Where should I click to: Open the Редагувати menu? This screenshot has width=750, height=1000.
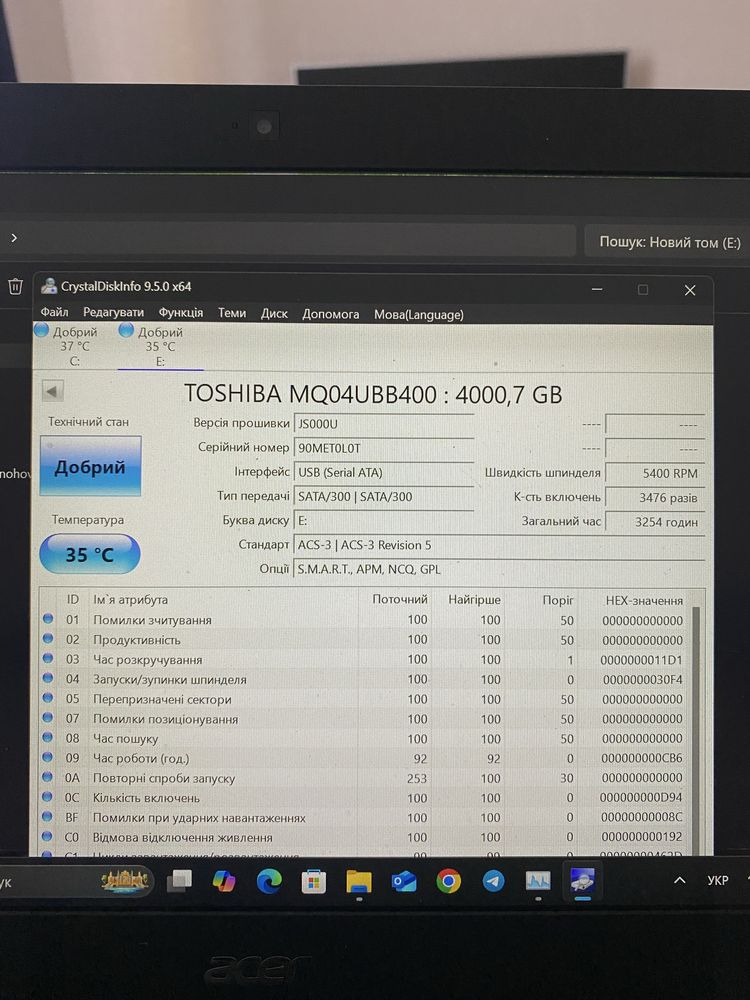click(114, 312)
